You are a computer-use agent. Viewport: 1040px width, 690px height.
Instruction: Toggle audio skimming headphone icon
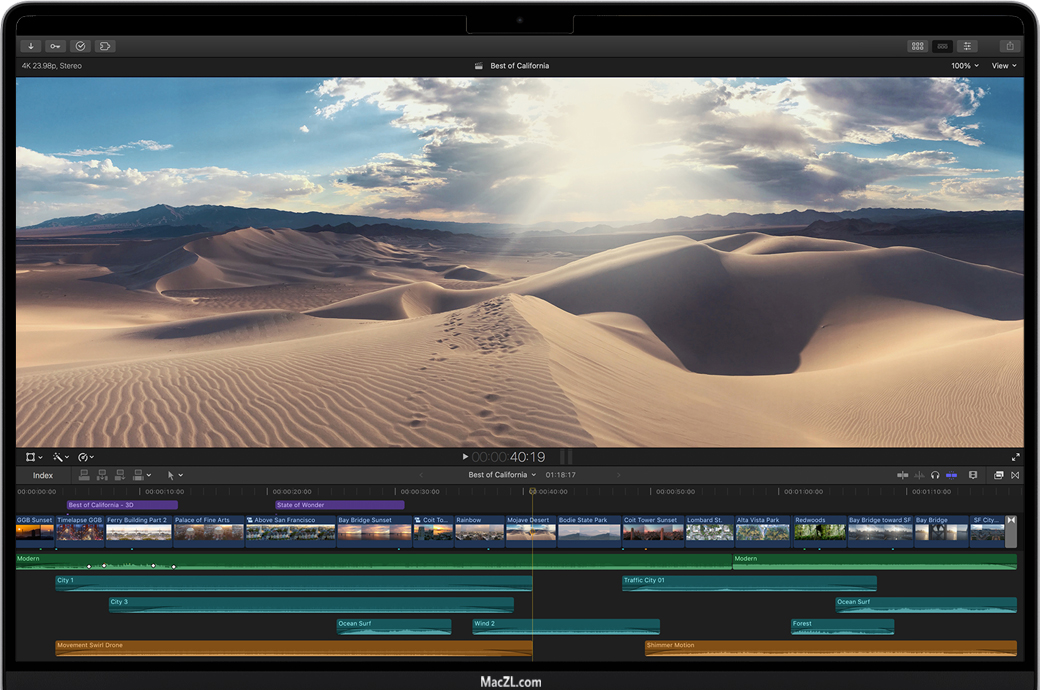pyautogui.click(x=935, y=475)
